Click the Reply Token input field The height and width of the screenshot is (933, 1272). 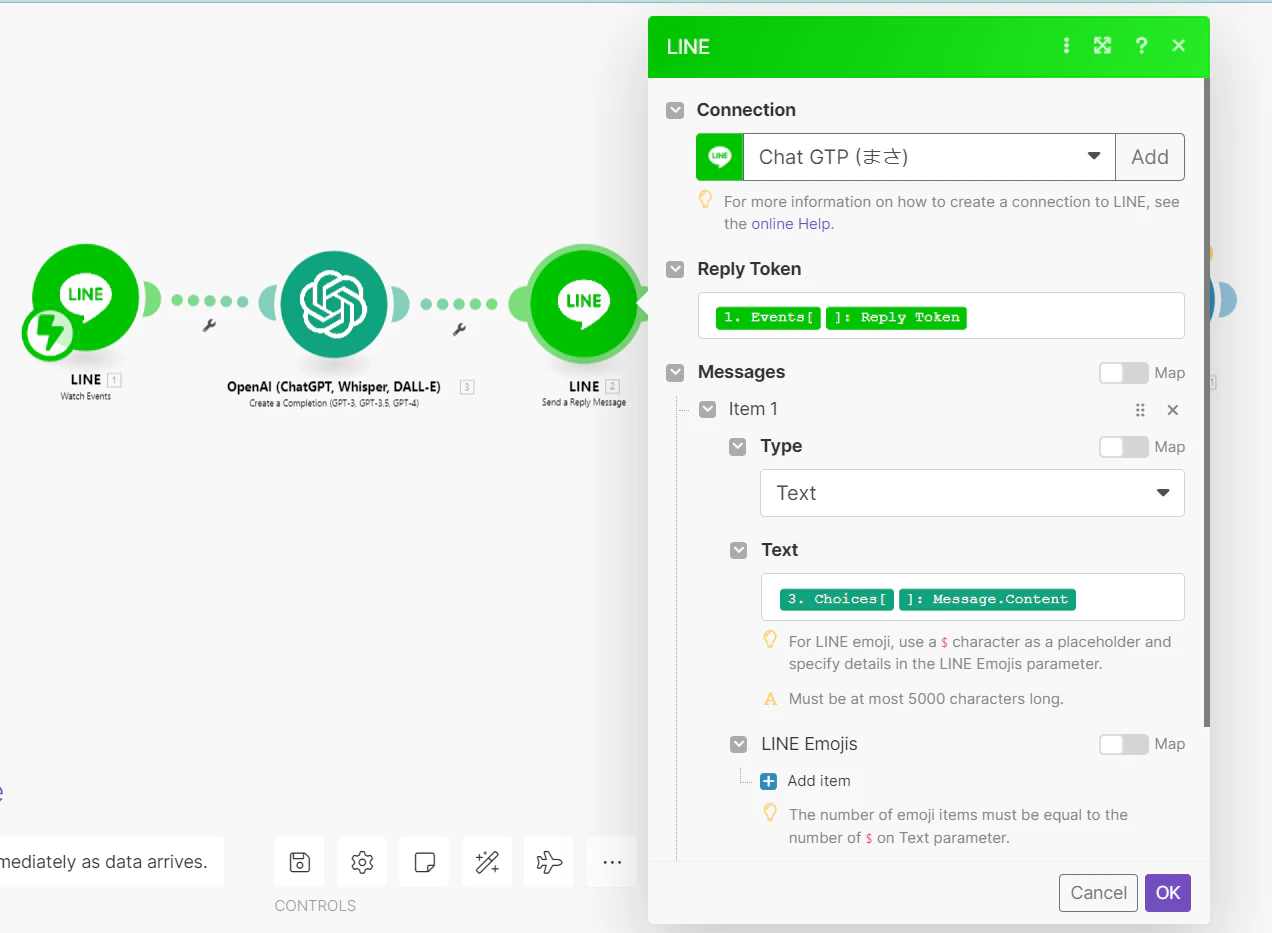941,316
